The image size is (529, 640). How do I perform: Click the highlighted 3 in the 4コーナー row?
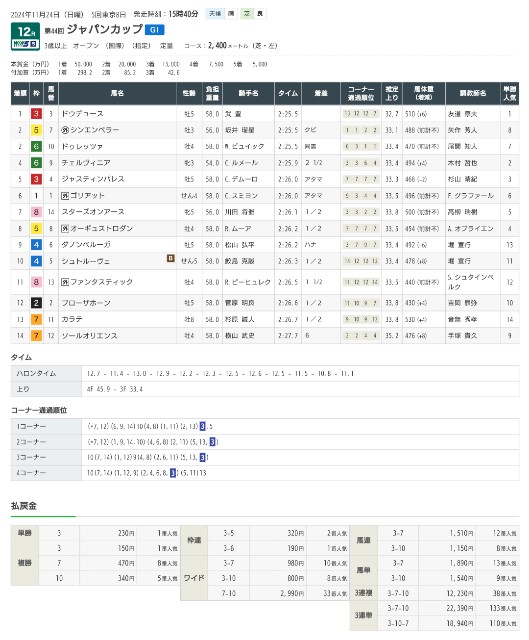pyautogui.click(x=173, y=473)
